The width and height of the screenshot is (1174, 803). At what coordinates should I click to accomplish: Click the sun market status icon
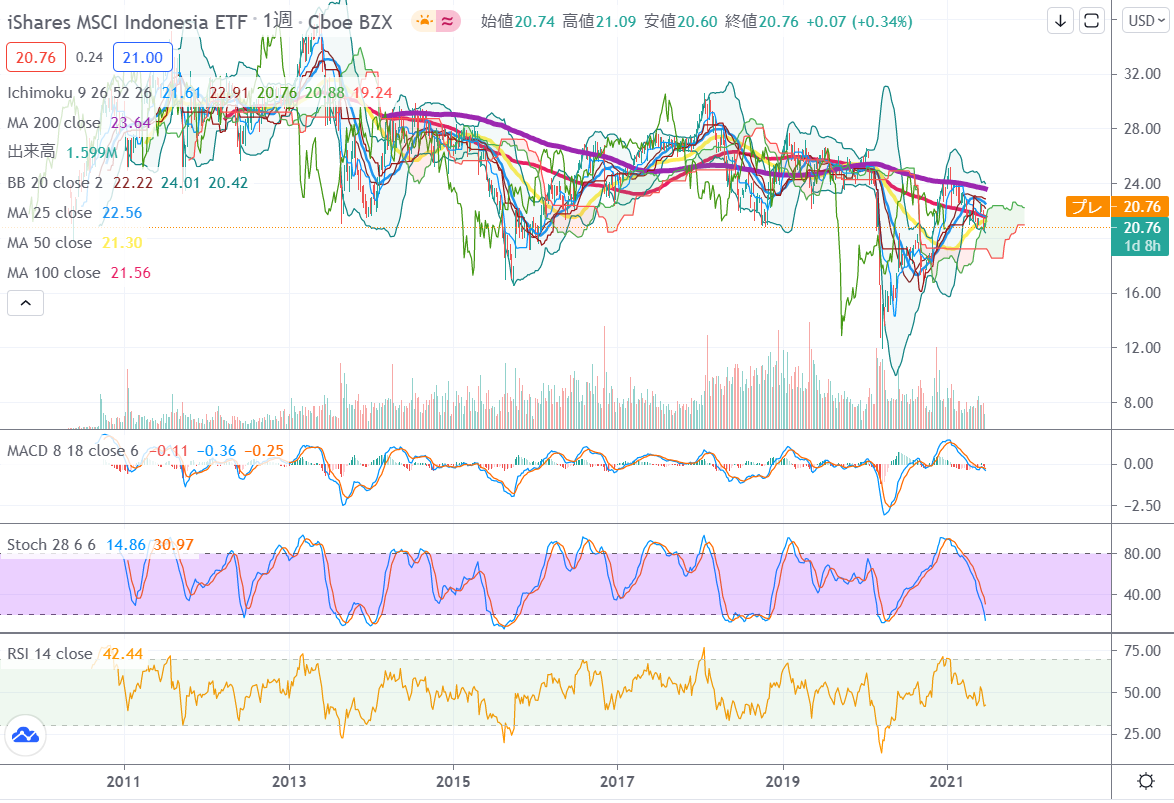(x=425, y=22)
